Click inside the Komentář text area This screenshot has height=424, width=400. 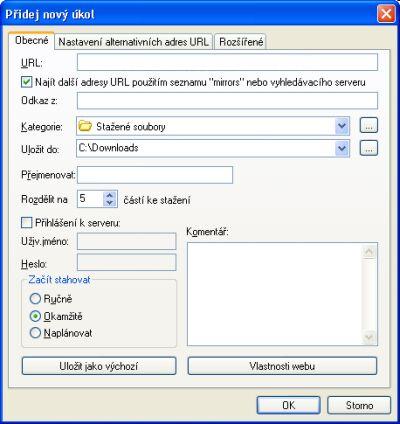(275, 294)
